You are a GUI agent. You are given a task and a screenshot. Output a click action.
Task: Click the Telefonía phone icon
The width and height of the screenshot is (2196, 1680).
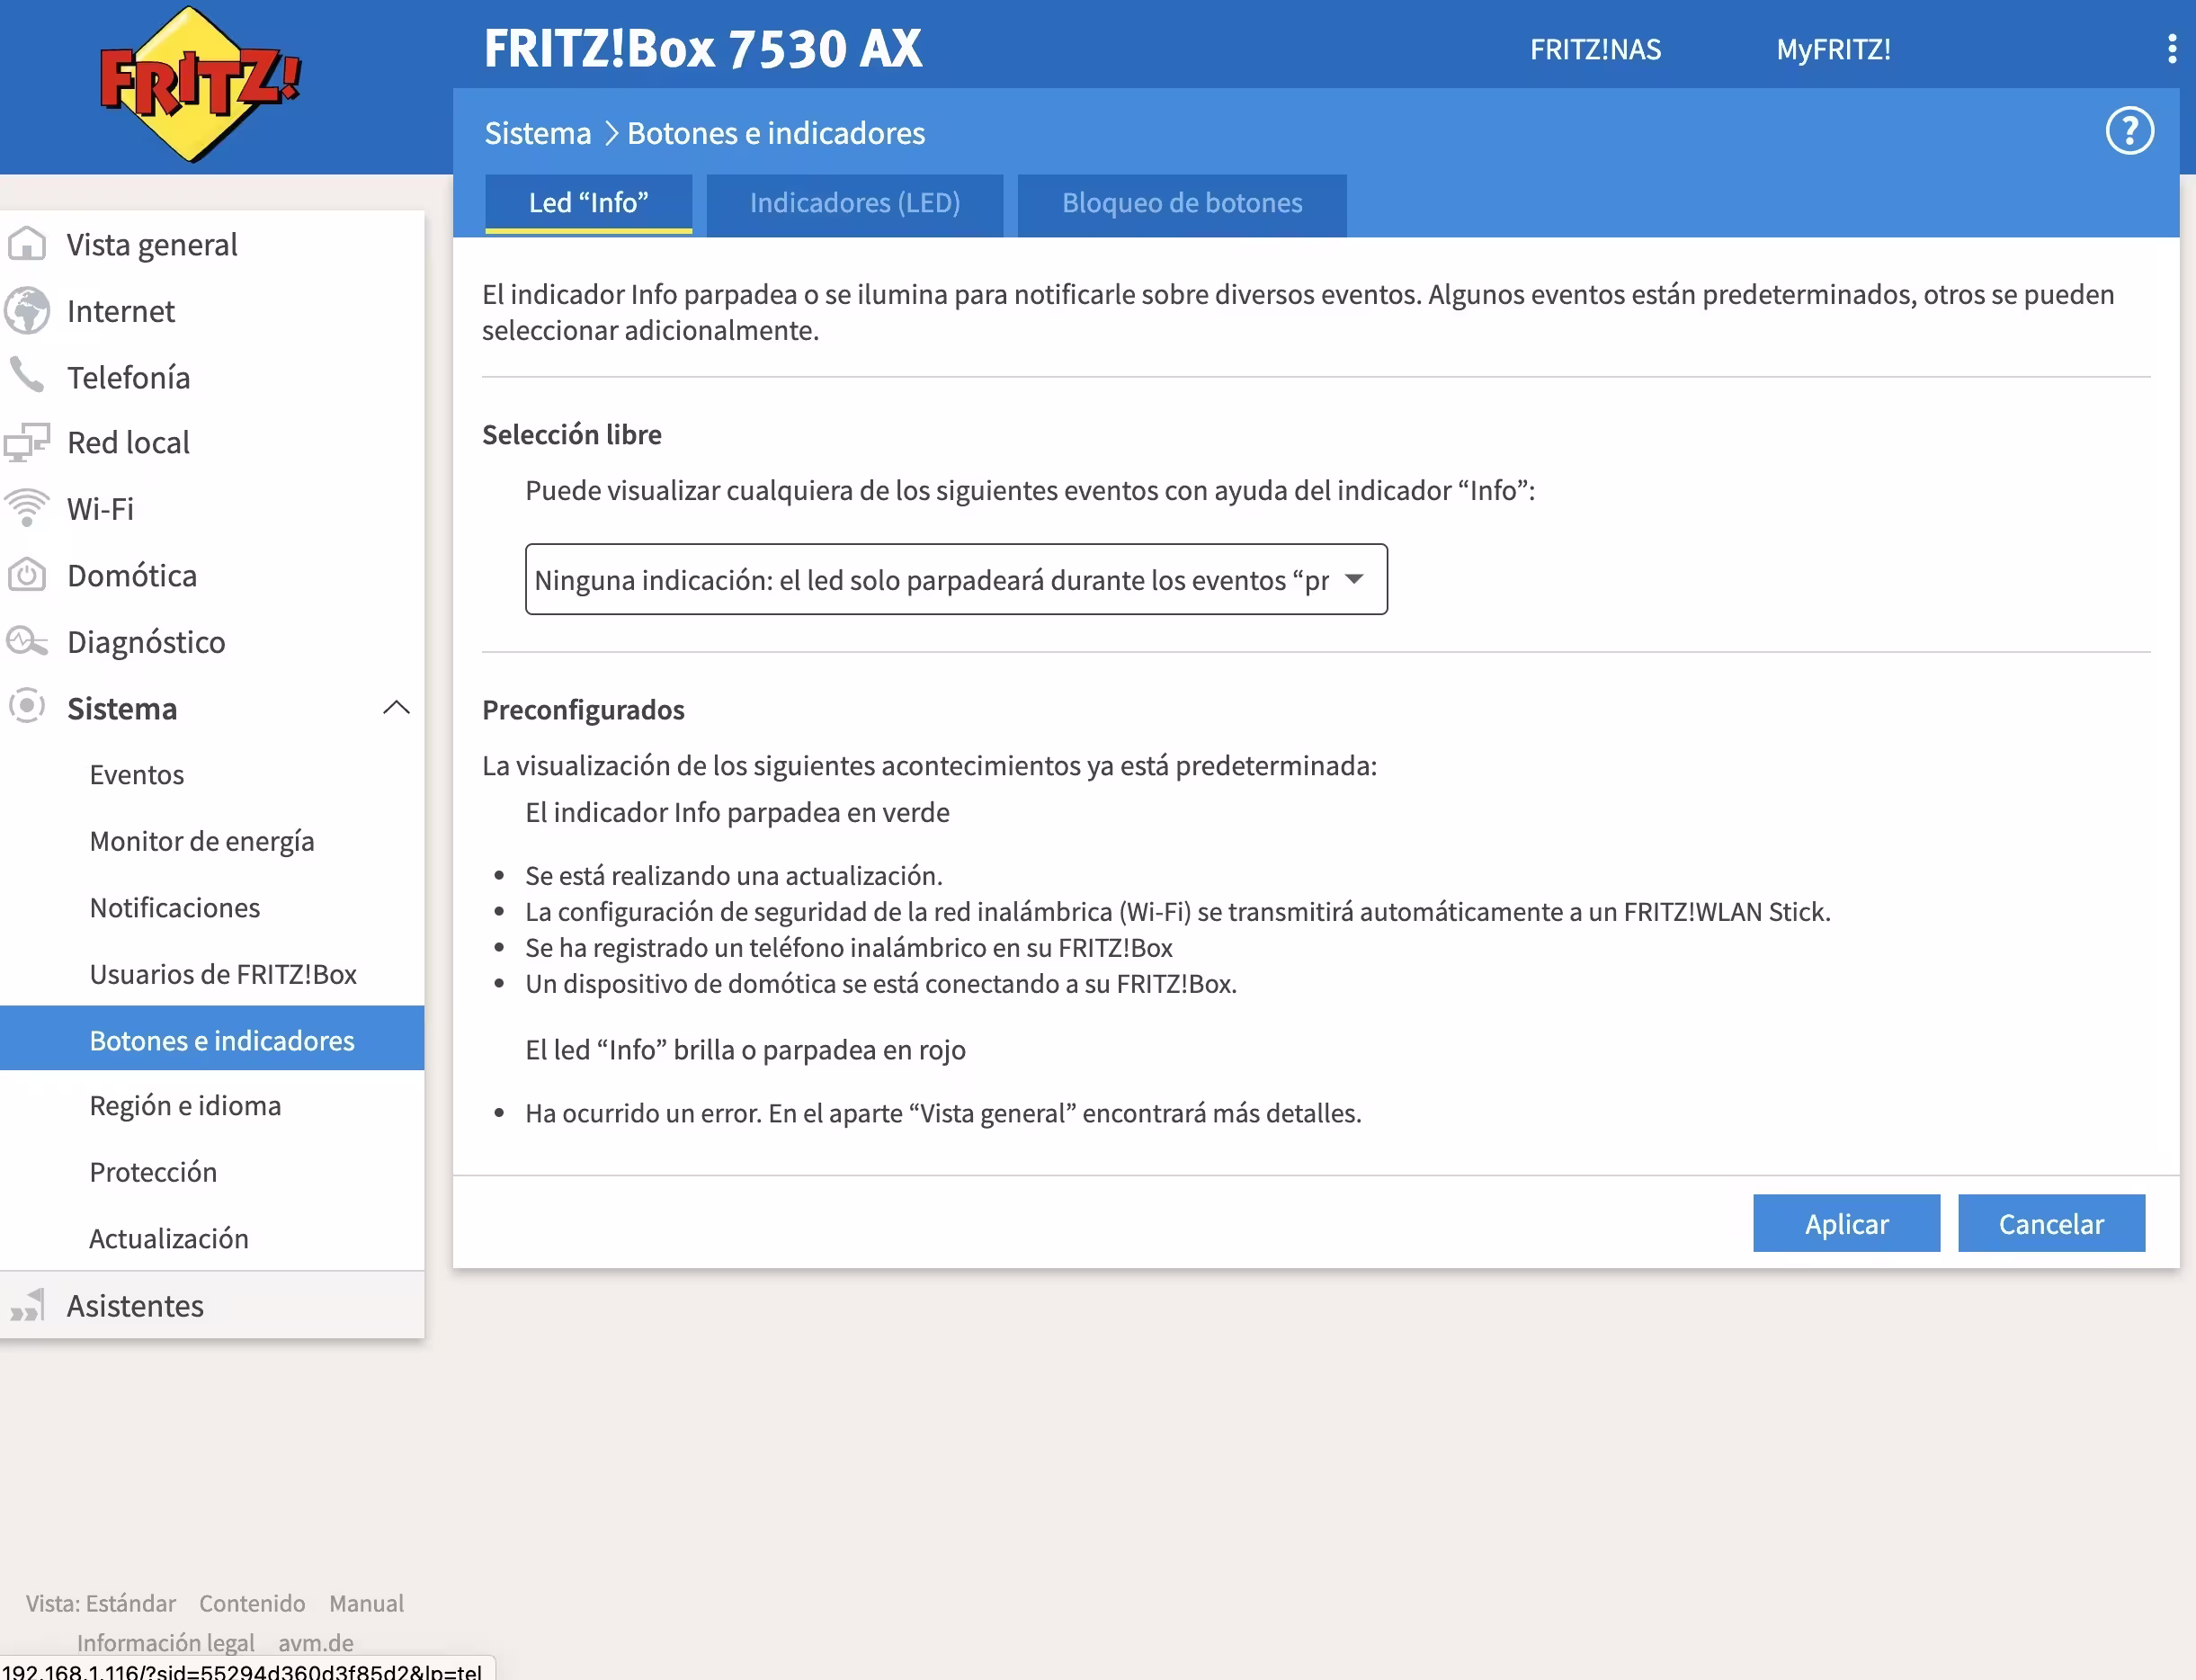pyautogui.click(x=27, y=376)
